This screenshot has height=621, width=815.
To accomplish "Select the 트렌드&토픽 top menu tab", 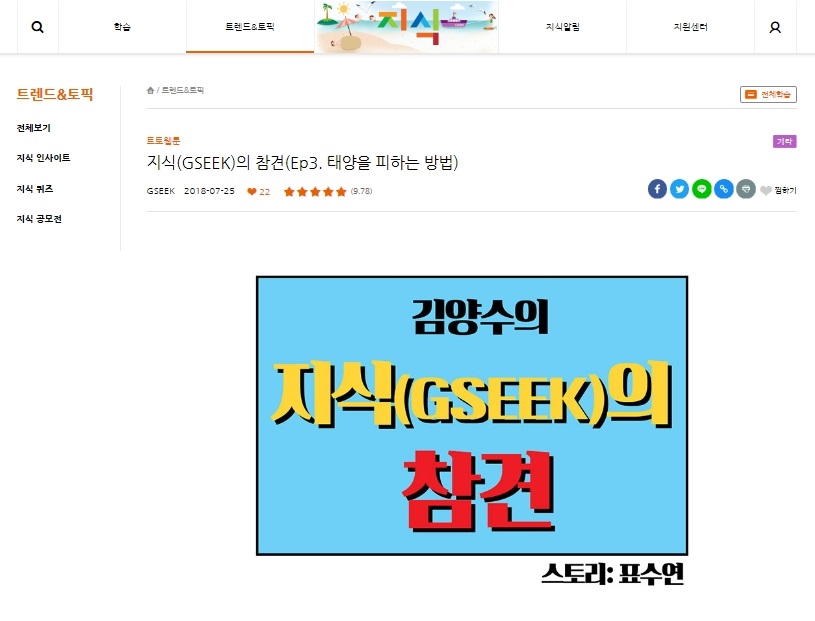I will point(250,27).
